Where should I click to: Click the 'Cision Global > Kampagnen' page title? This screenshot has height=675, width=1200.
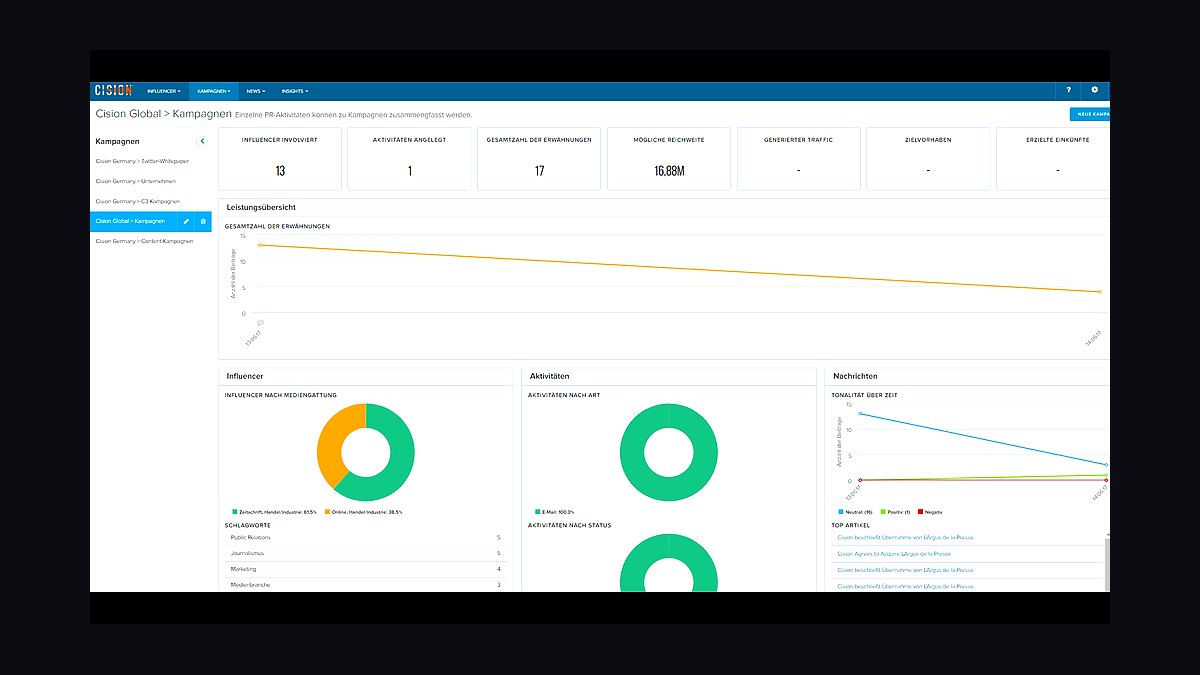163,114
